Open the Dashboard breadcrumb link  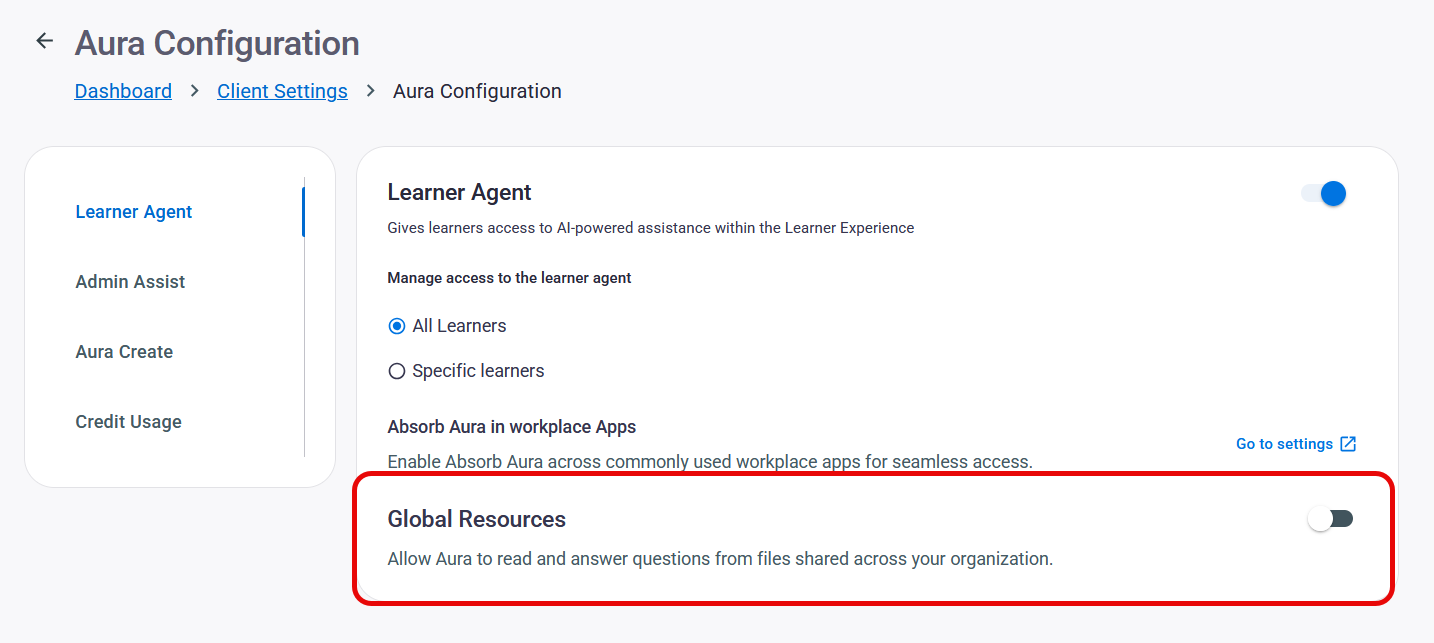pyautogui.click(x=123, y=91)
